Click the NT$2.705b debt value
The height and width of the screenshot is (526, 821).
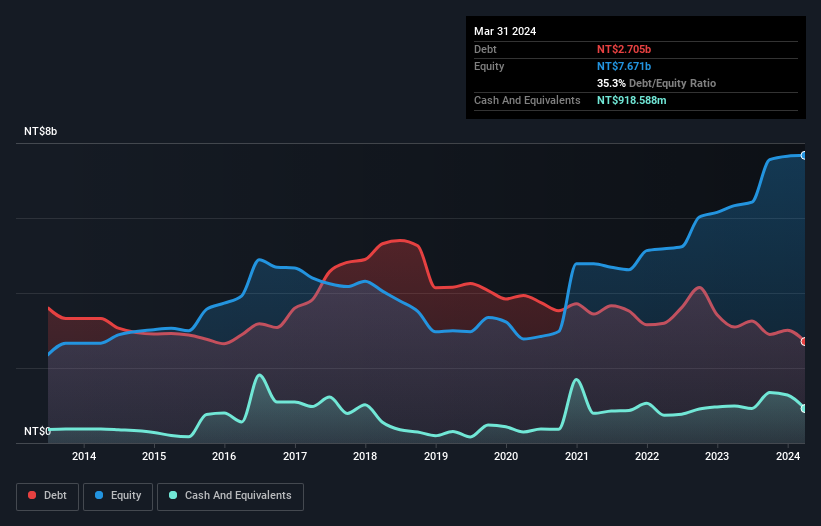[x=624, y=49]
